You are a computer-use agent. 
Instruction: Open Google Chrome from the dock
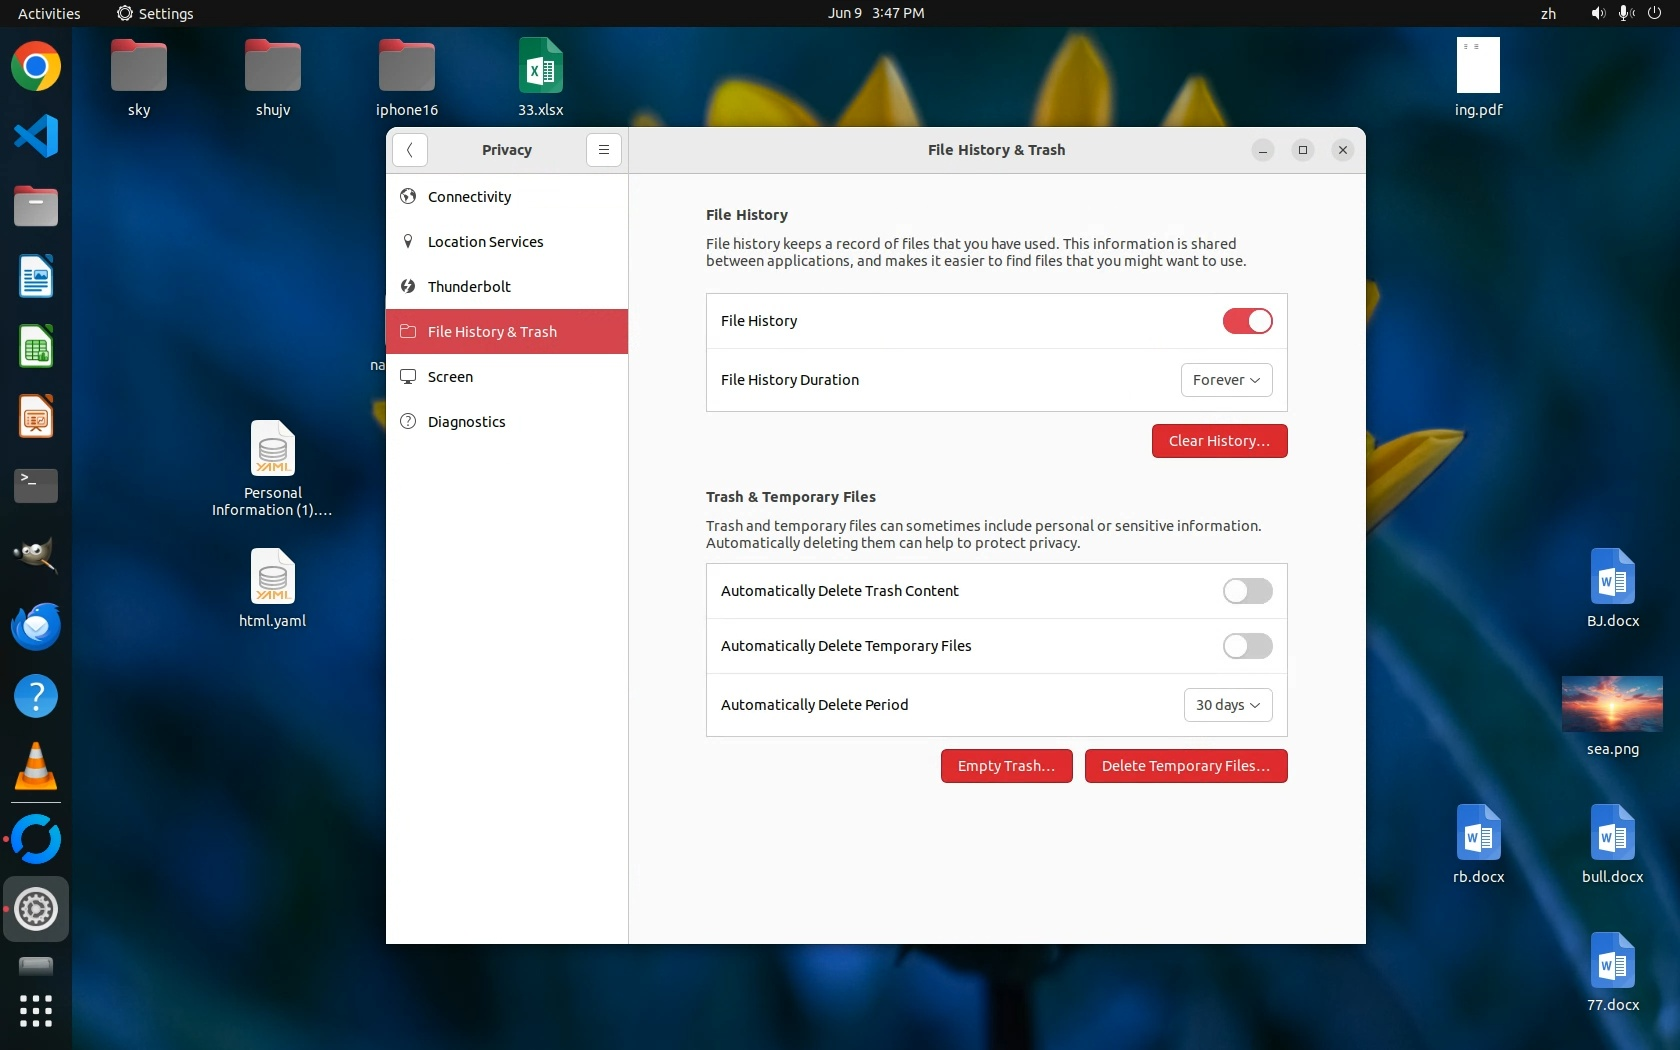coord(36,67)
